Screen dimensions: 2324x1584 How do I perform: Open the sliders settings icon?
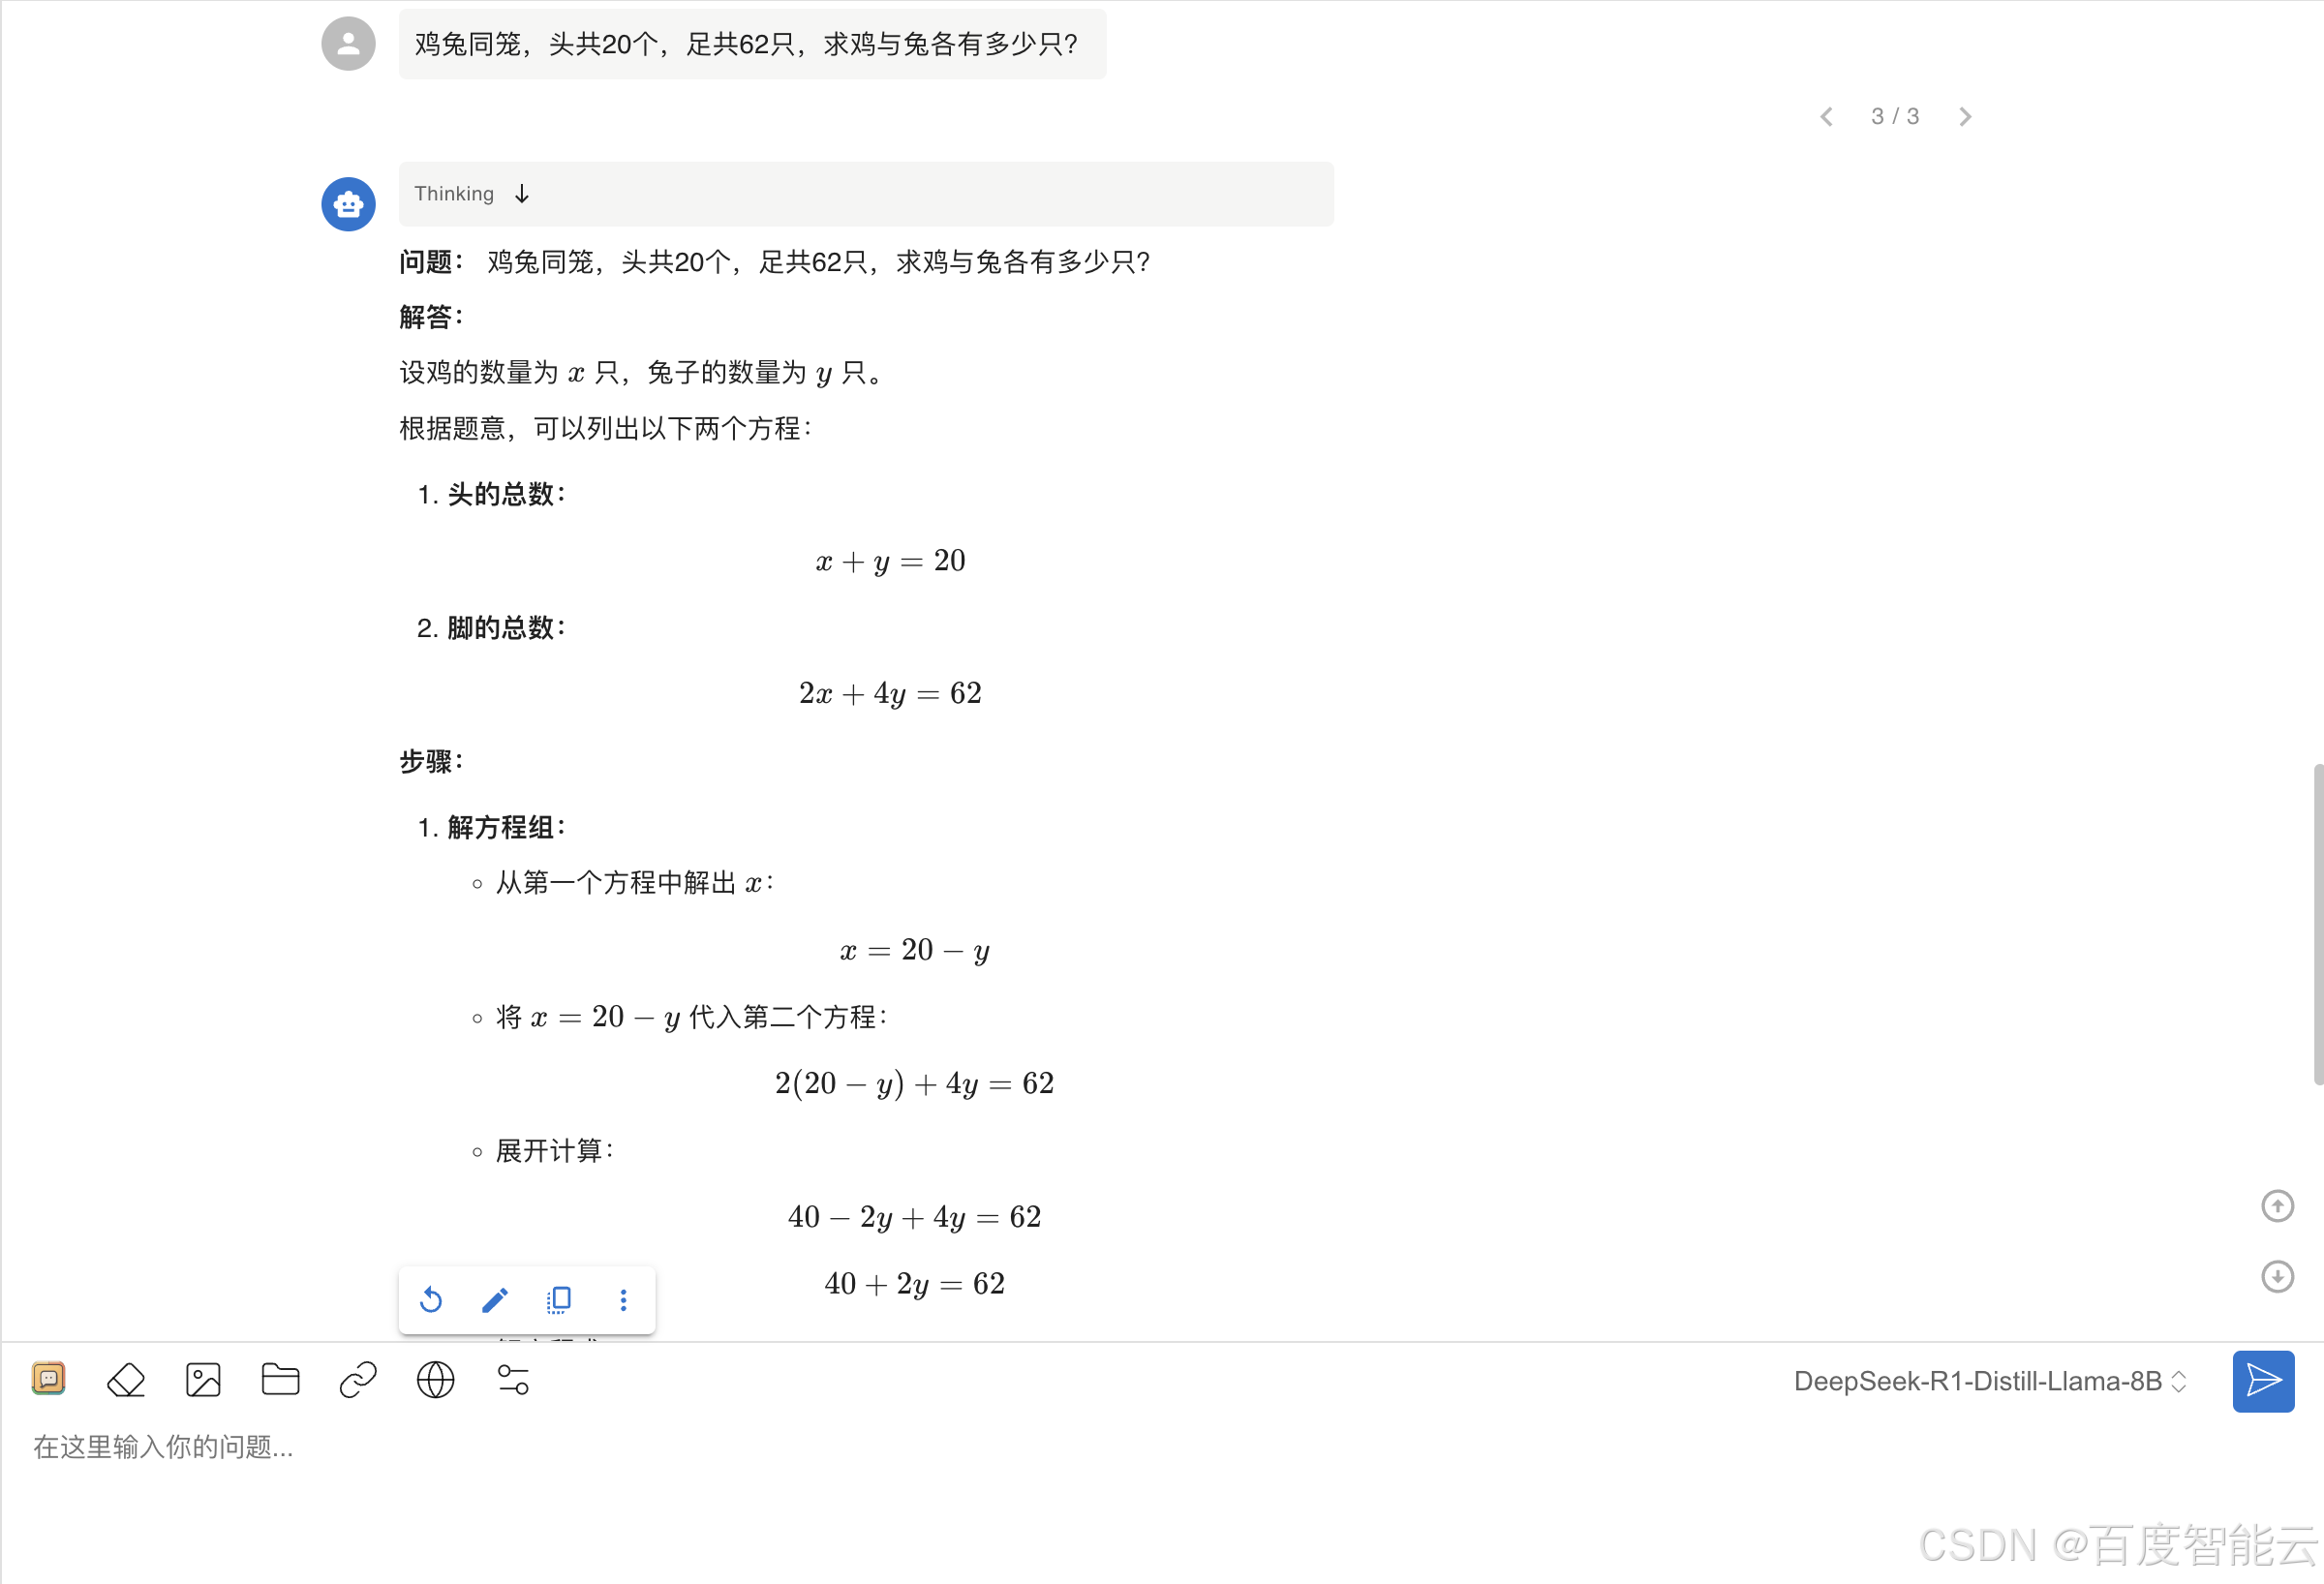click(513, 1380)
